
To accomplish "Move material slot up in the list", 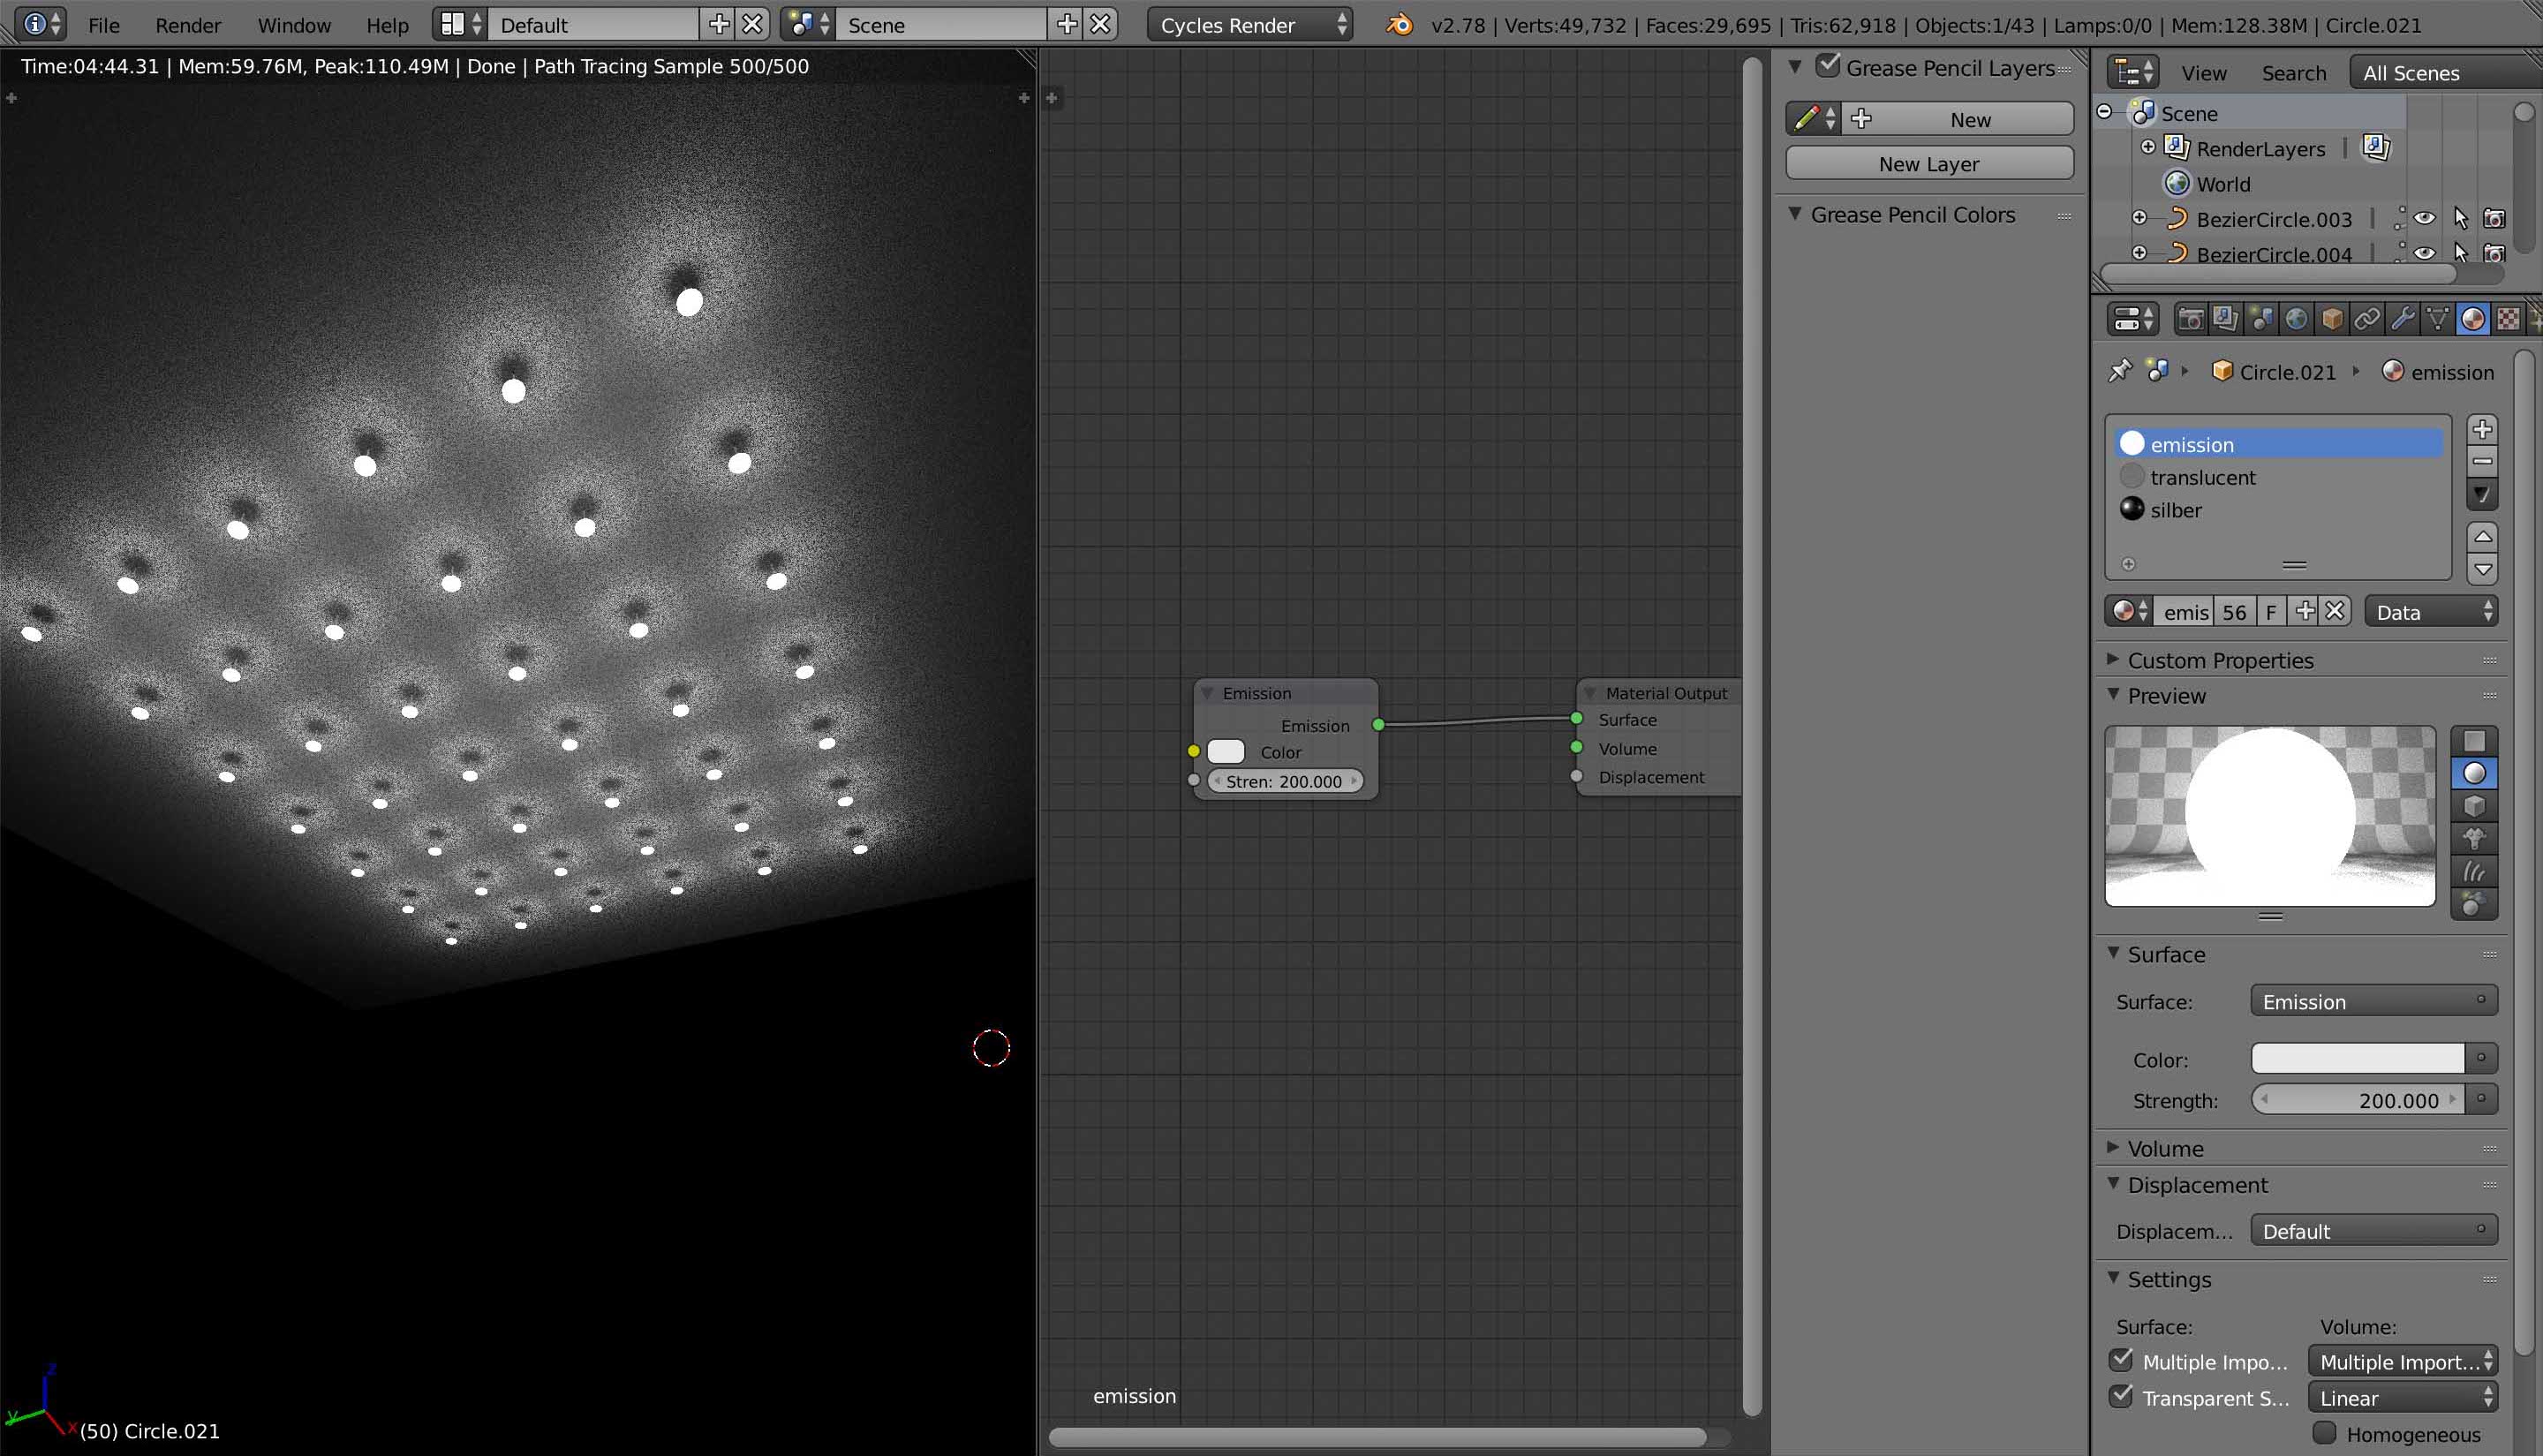I will pos(2482,537).
